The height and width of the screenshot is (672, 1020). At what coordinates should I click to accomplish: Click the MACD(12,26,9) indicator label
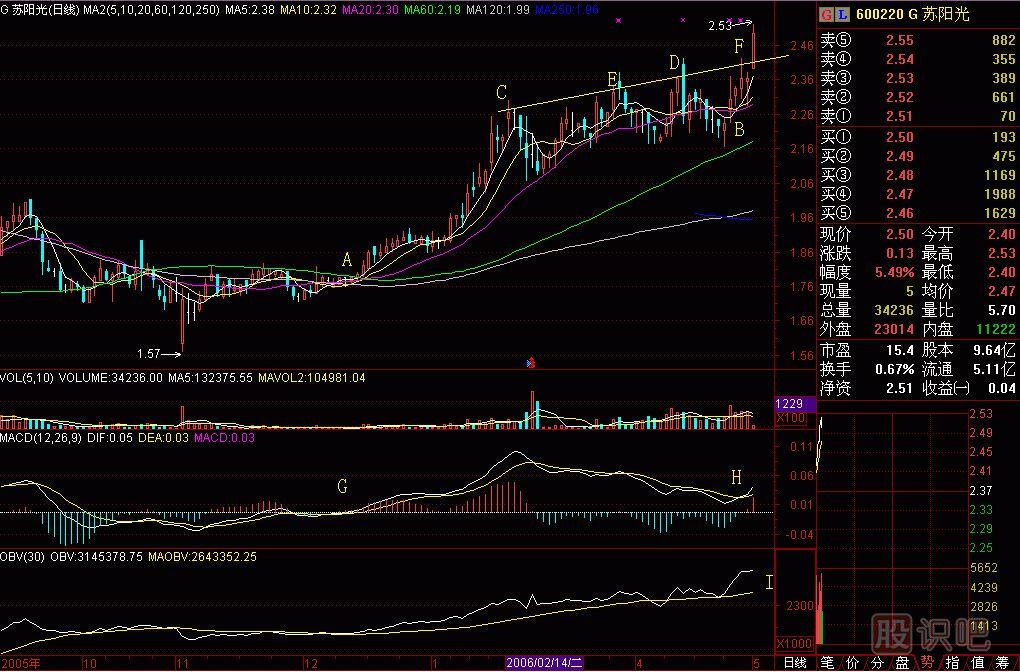pyautogui.click(x=40, y=438)
